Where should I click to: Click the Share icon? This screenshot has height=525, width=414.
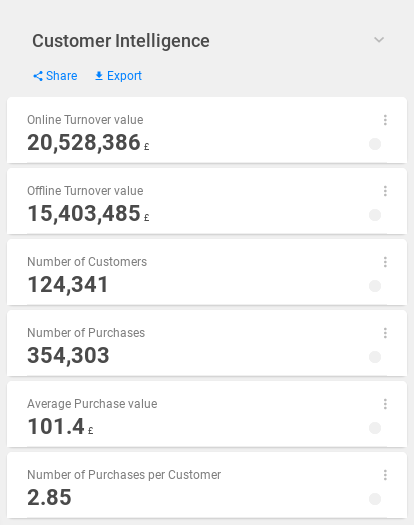[38, 76]
